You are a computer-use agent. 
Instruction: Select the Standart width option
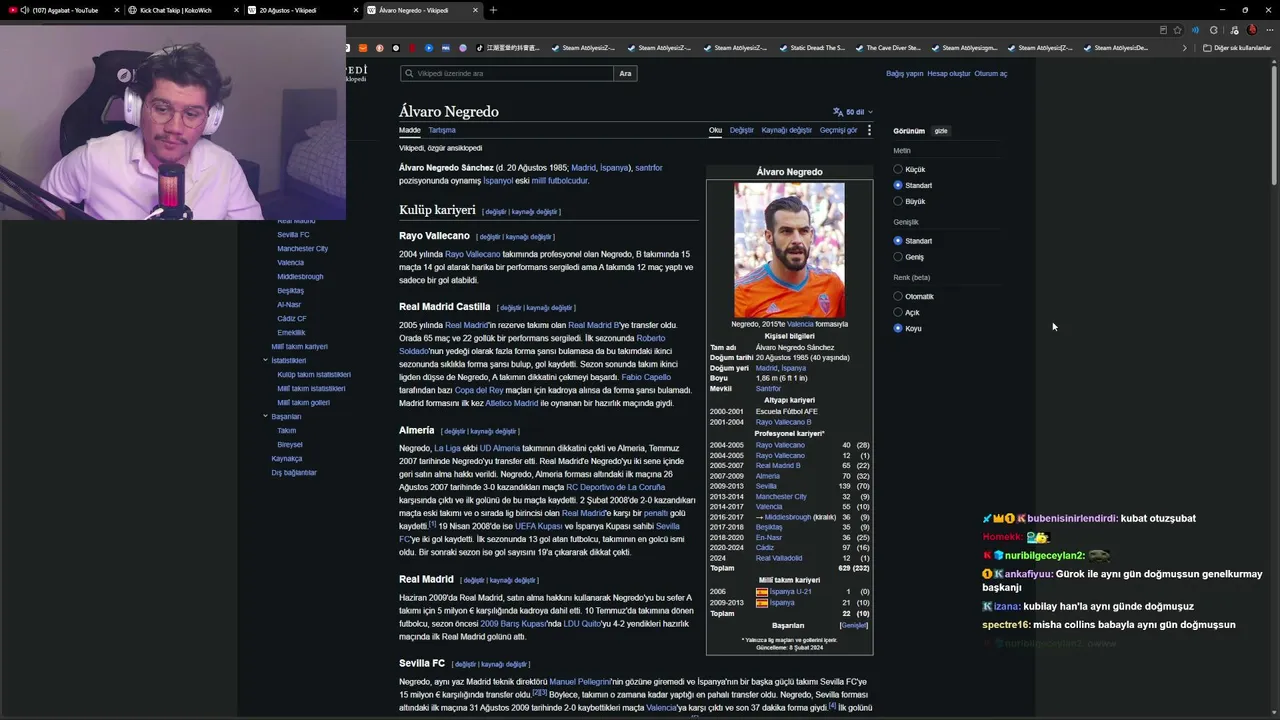898,241
